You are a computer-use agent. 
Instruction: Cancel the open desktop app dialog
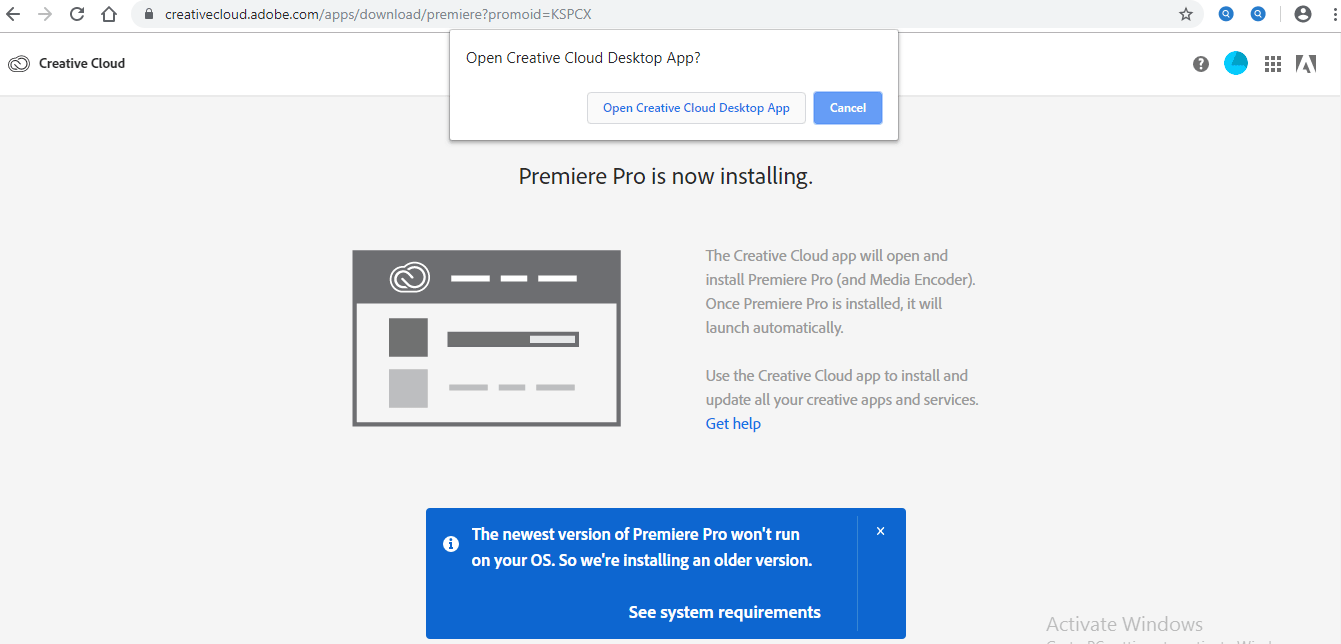(x=848, y=108)
